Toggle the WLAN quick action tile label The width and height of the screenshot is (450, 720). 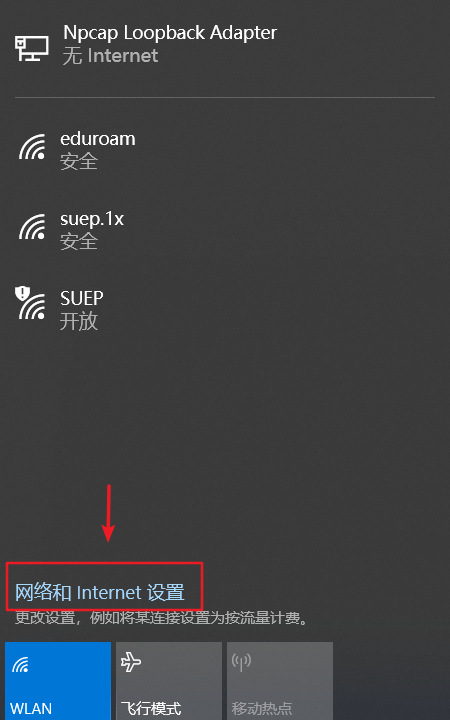[x=31, y=708]
